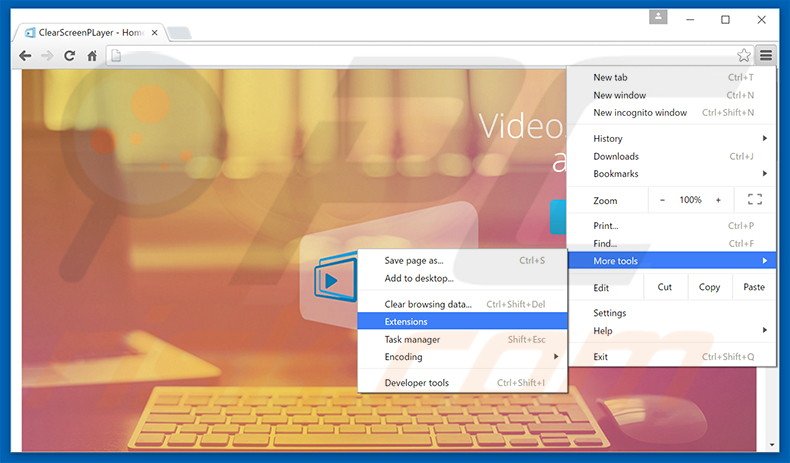
Task: Click the forward navigation arrow
Action: point(47,56)
